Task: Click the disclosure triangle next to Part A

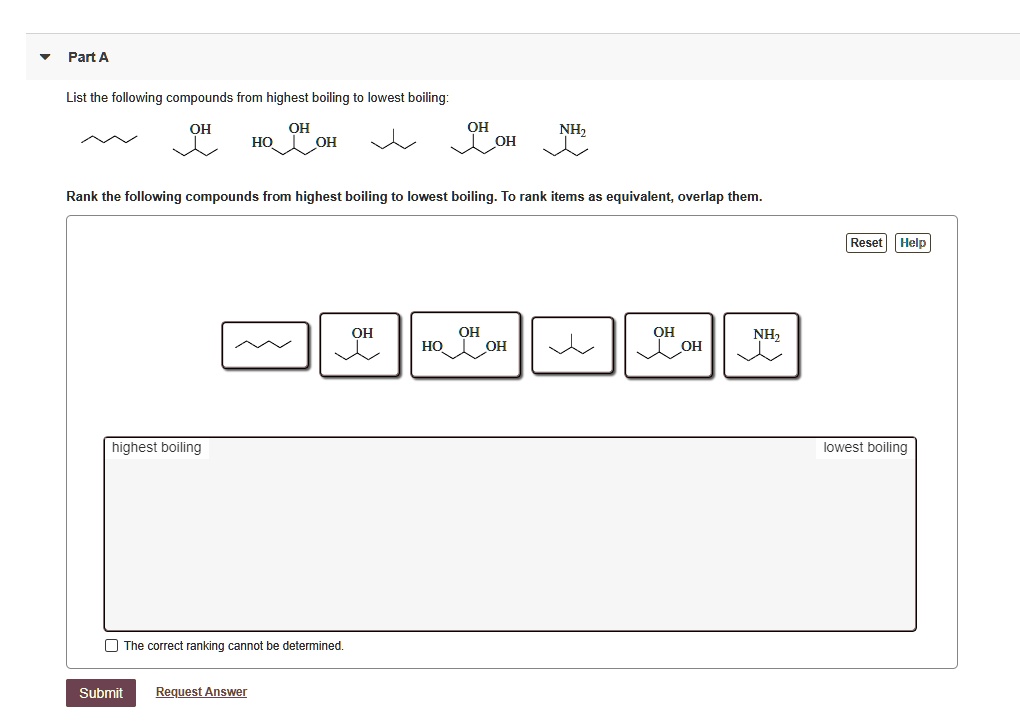Action: (44, 57)
